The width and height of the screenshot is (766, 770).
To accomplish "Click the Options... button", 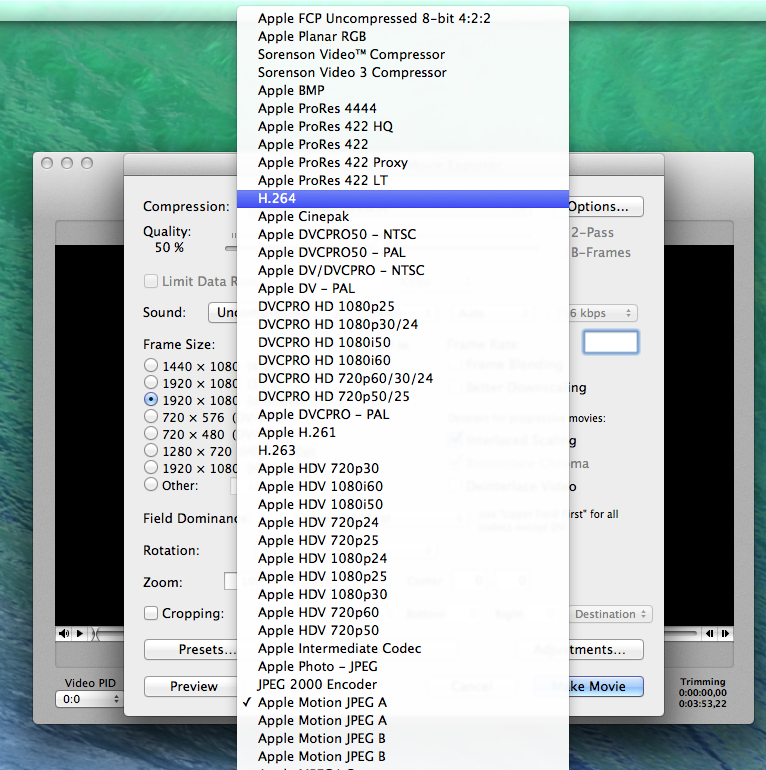I will [606, 206].
